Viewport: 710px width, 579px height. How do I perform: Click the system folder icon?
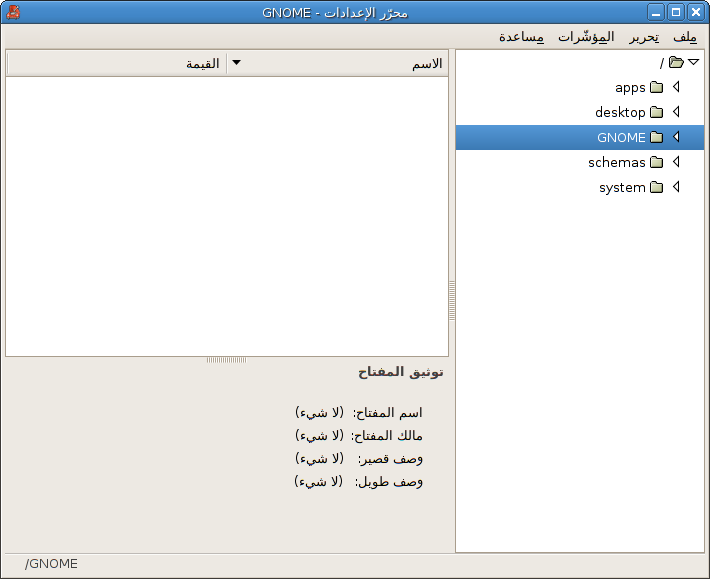656,187
